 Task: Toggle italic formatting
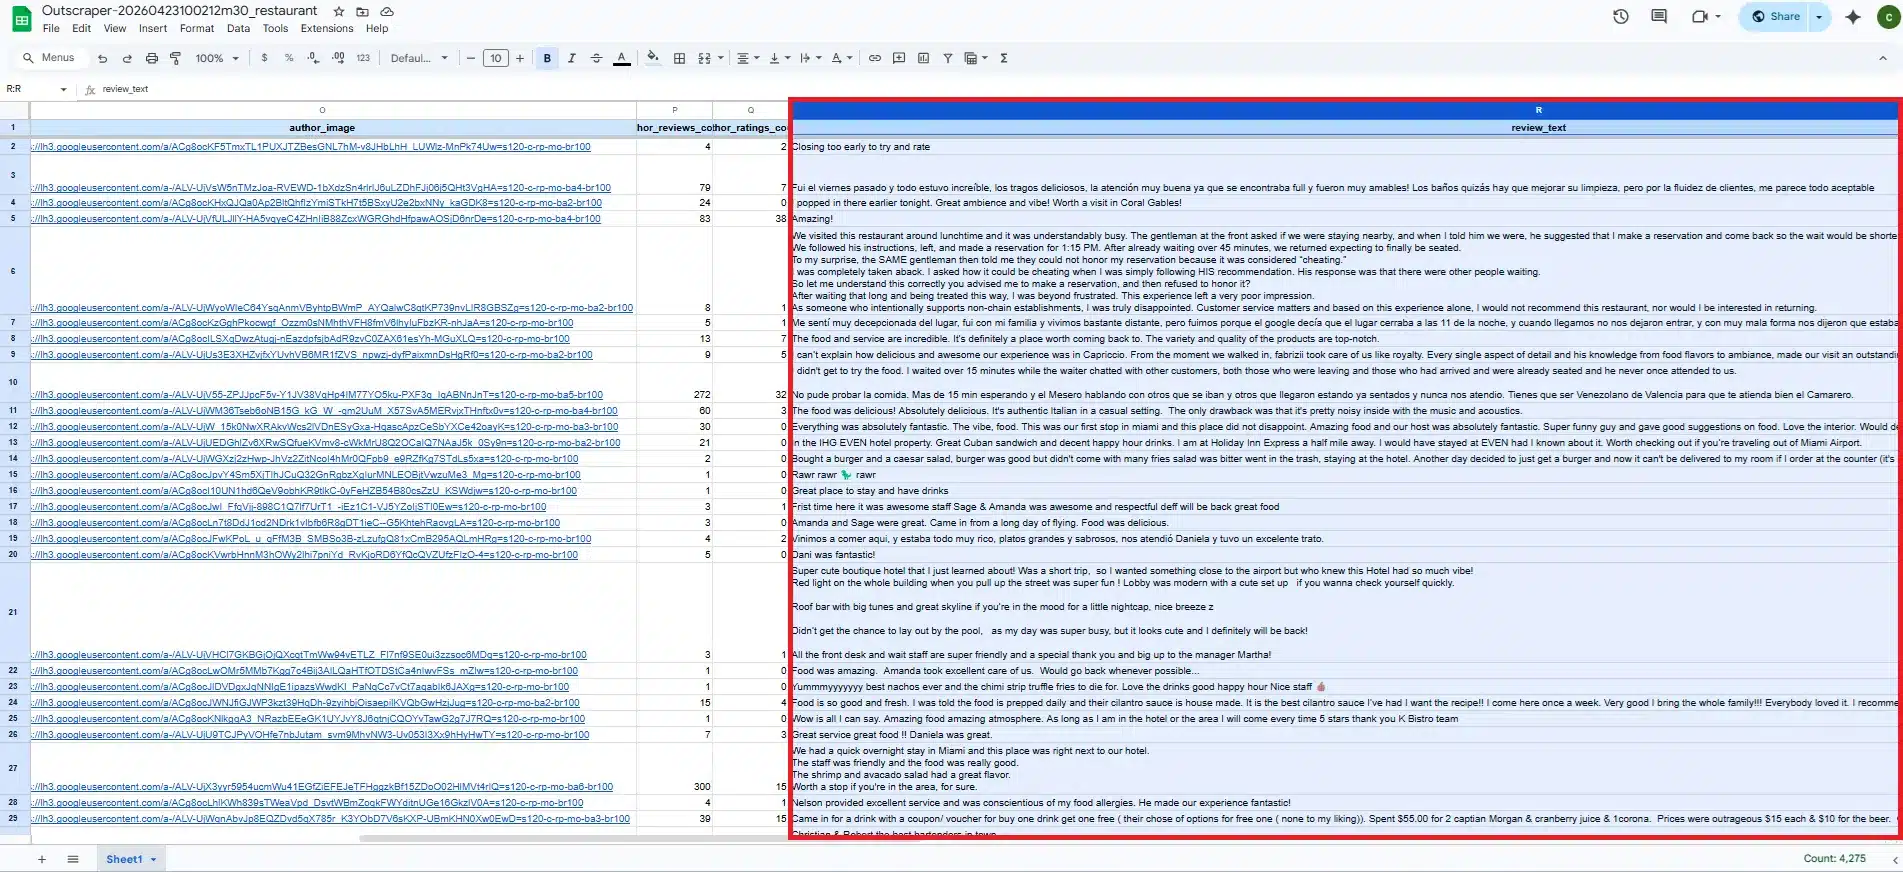[x=571, y=58]
